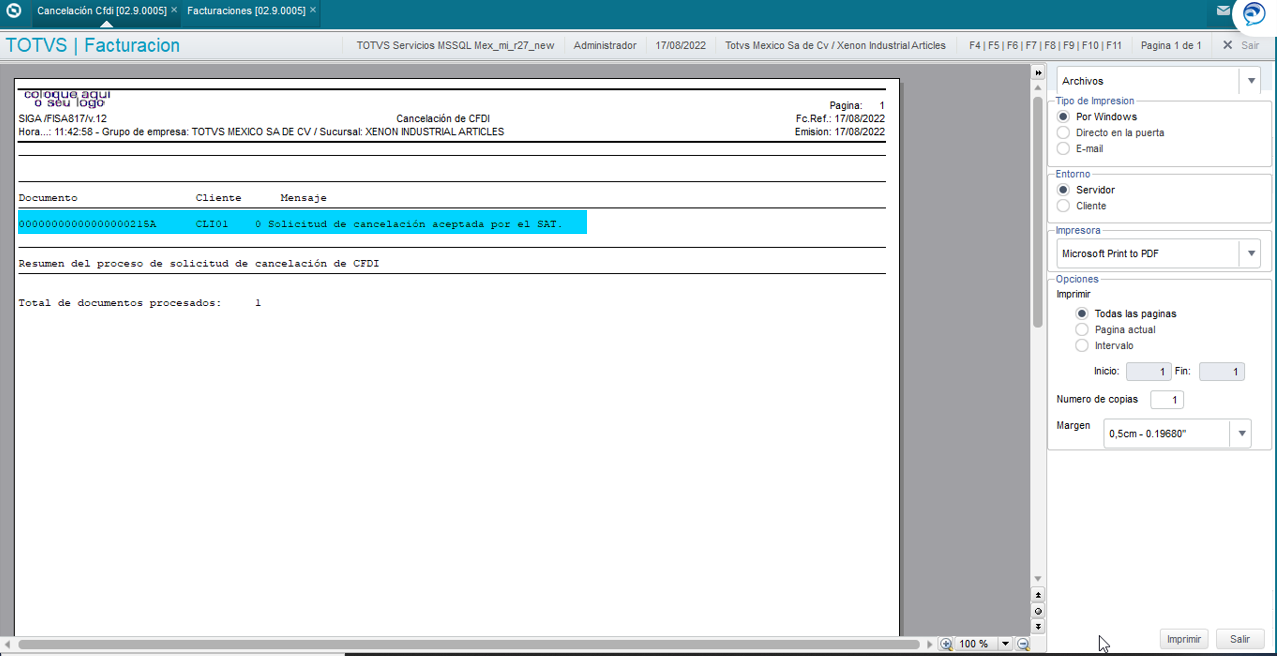Screen dimensions: 1277x656
Task: Collapse the side panel with double-arrow icon
Action: [1038, 73]
